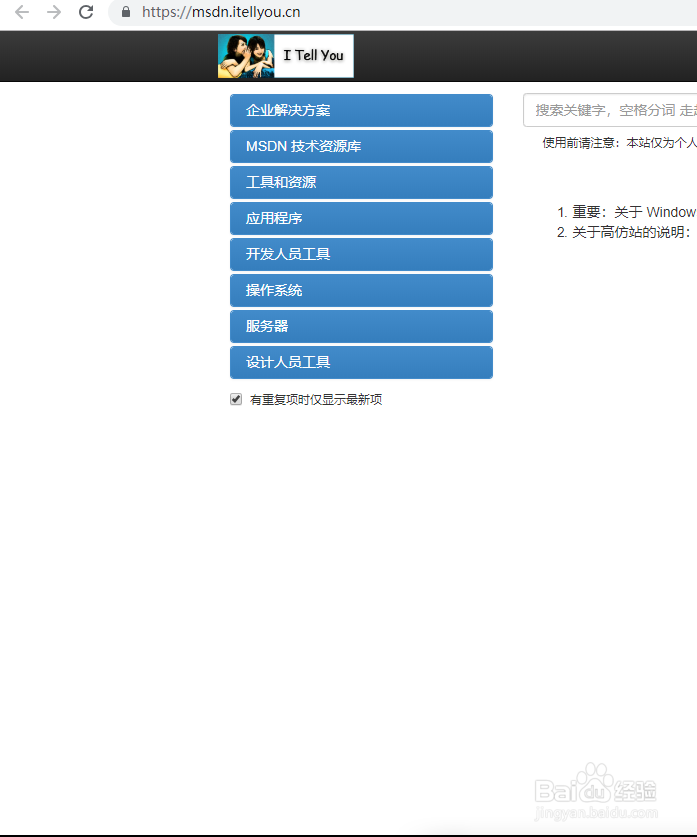Expand 操作系统 category

coord(361,290)
